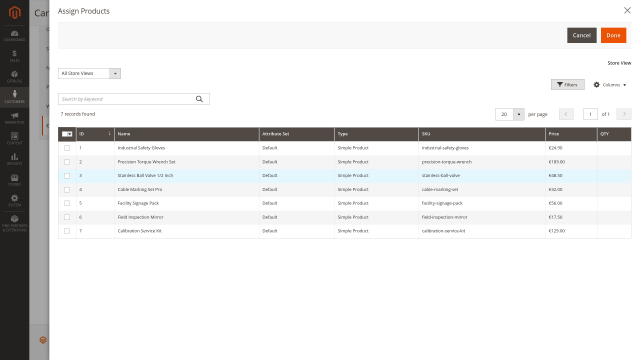
Task: Open the per page count dropdown
Action: [519, 114]
